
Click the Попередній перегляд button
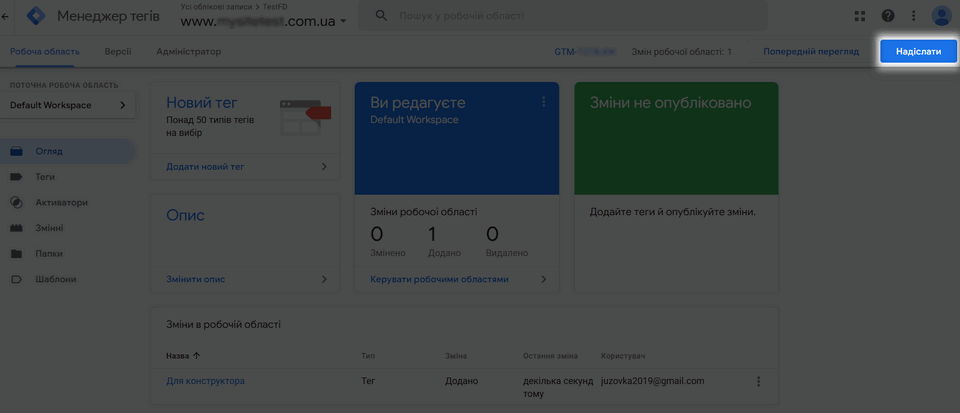810,51
